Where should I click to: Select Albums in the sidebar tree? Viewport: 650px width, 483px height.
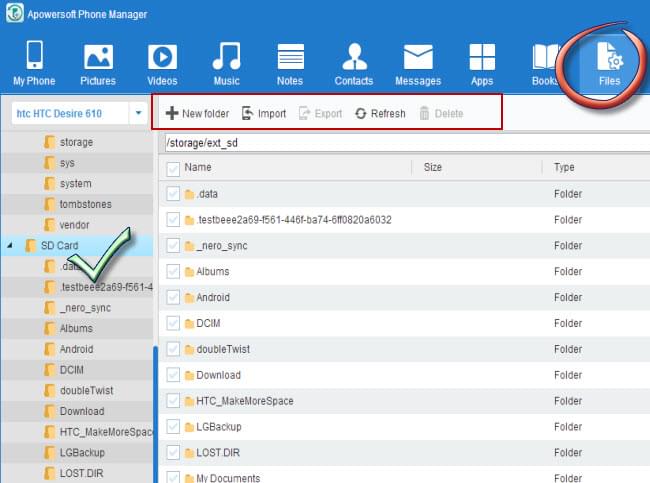[76, 328]
